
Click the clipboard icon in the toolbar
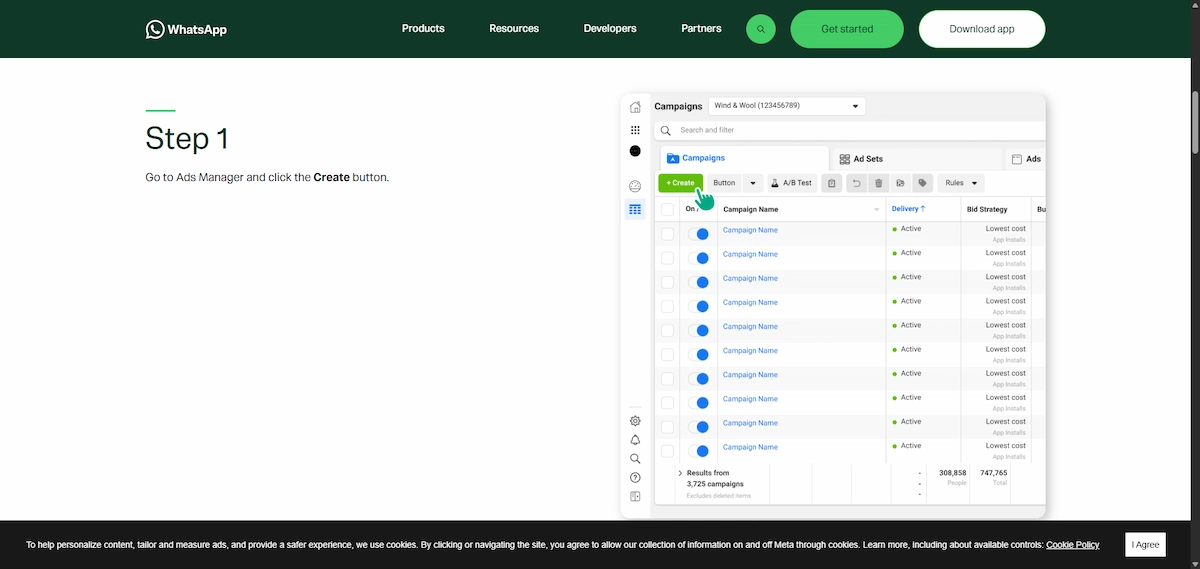pyautogui.click(x=832, y=183)
